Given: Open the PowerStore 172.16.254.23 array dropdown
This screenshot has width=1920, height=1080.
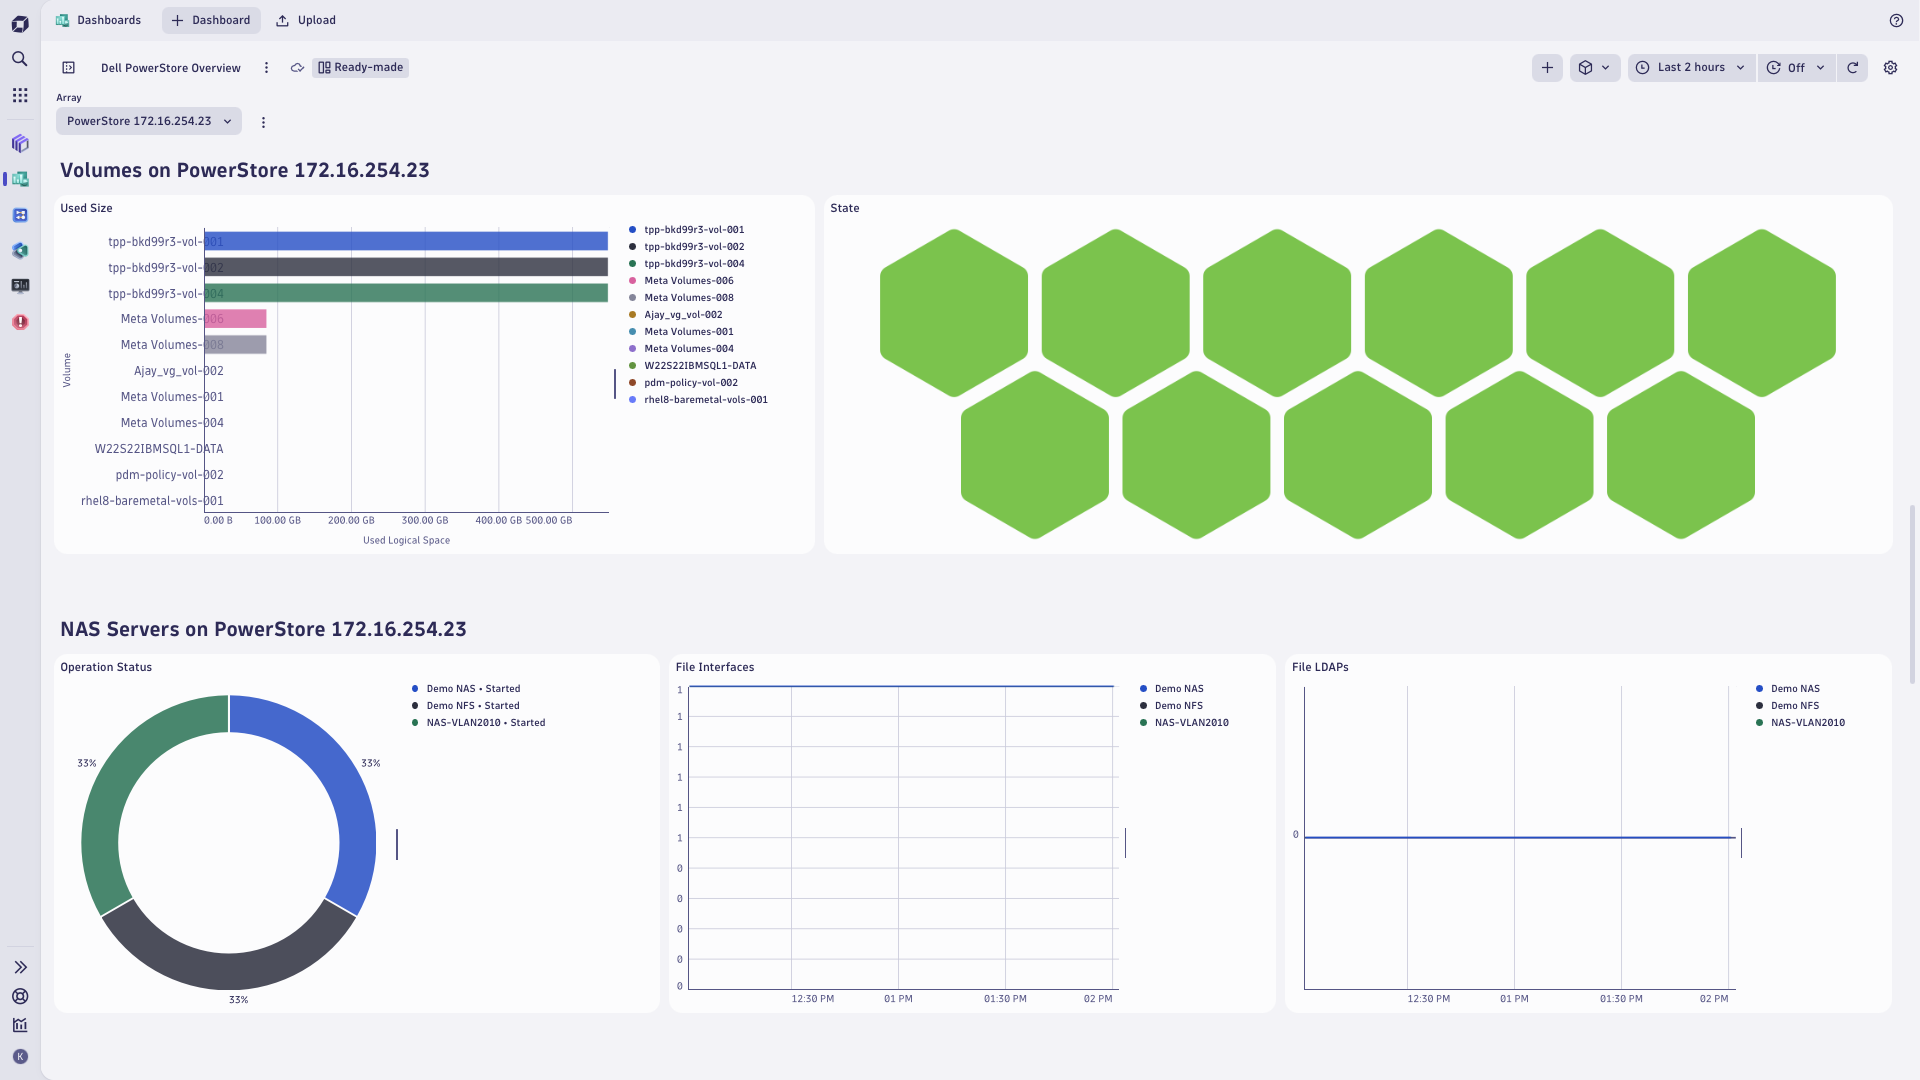Looking at the screenshot, I should [x=149, y=121].
